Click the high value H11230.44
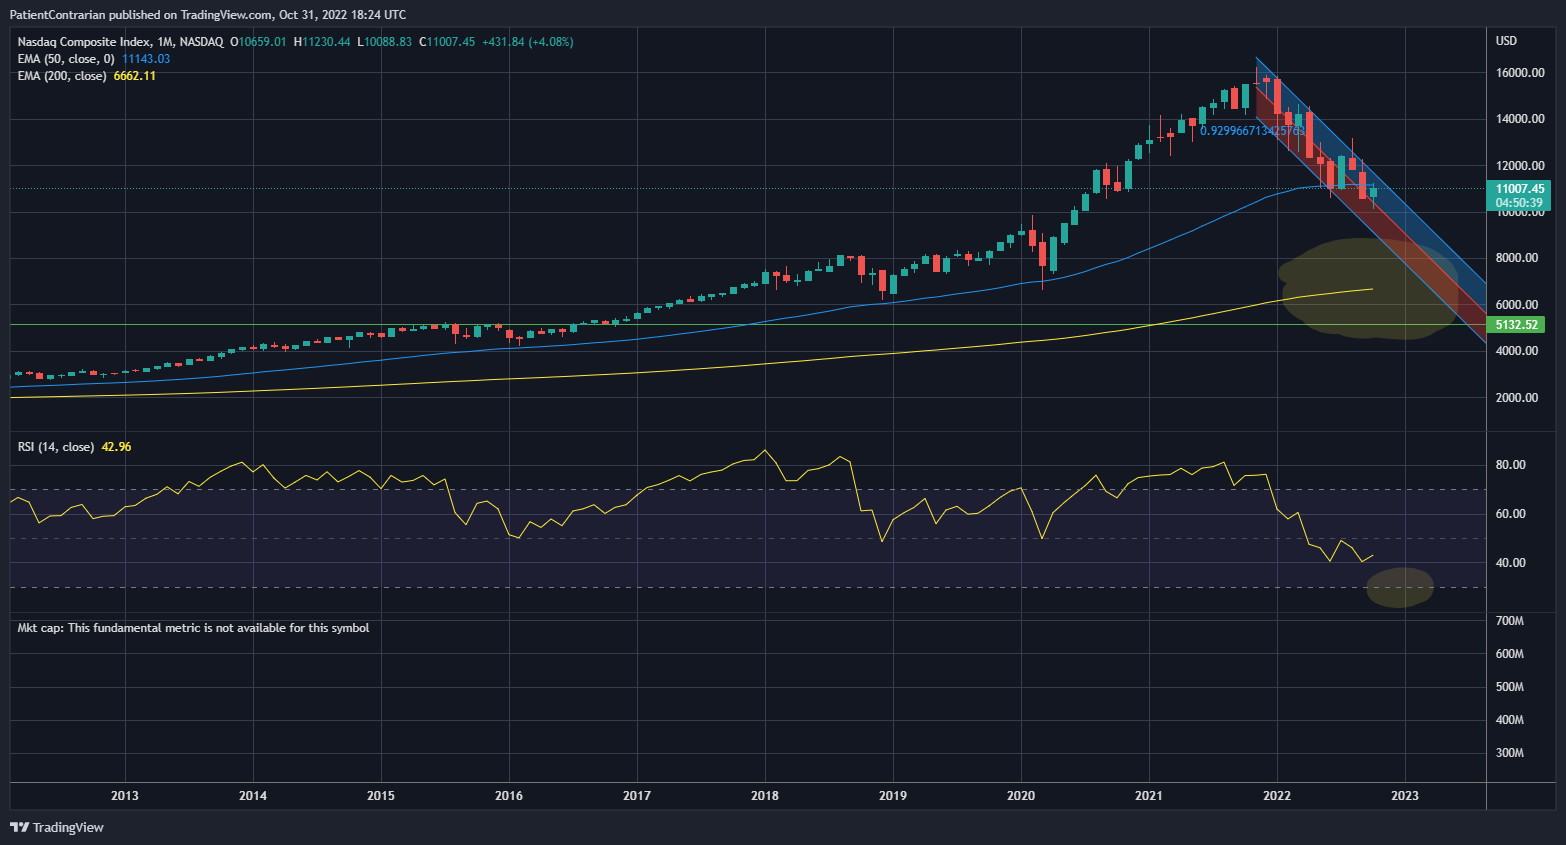This screenshot has height=845, width=1566. (x=322, y=42)
